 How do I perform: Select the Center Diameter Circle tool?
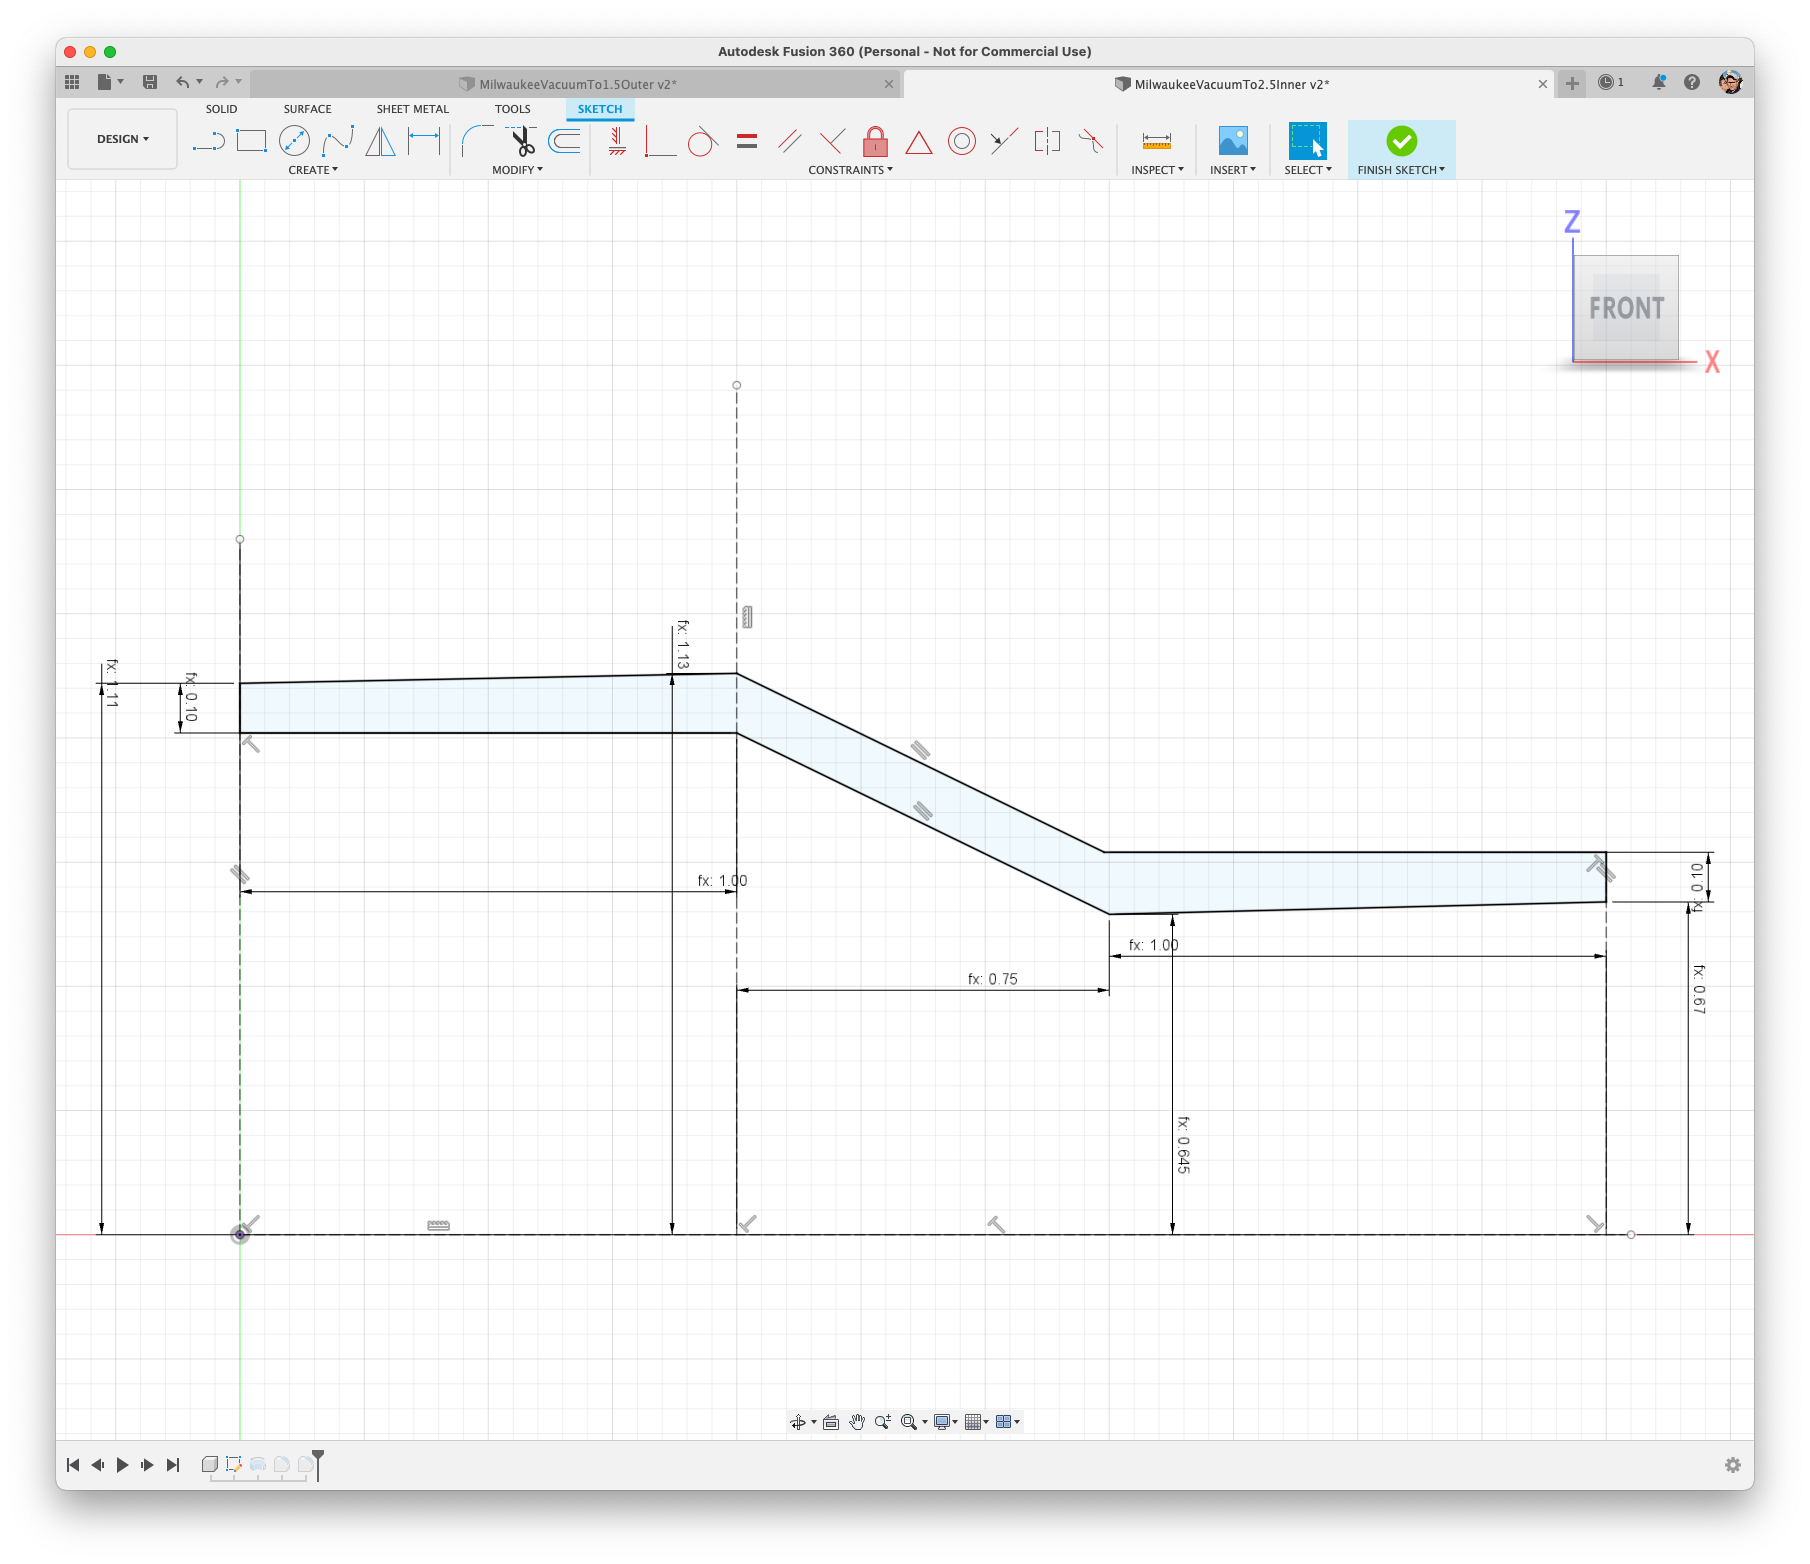(294, 141)
